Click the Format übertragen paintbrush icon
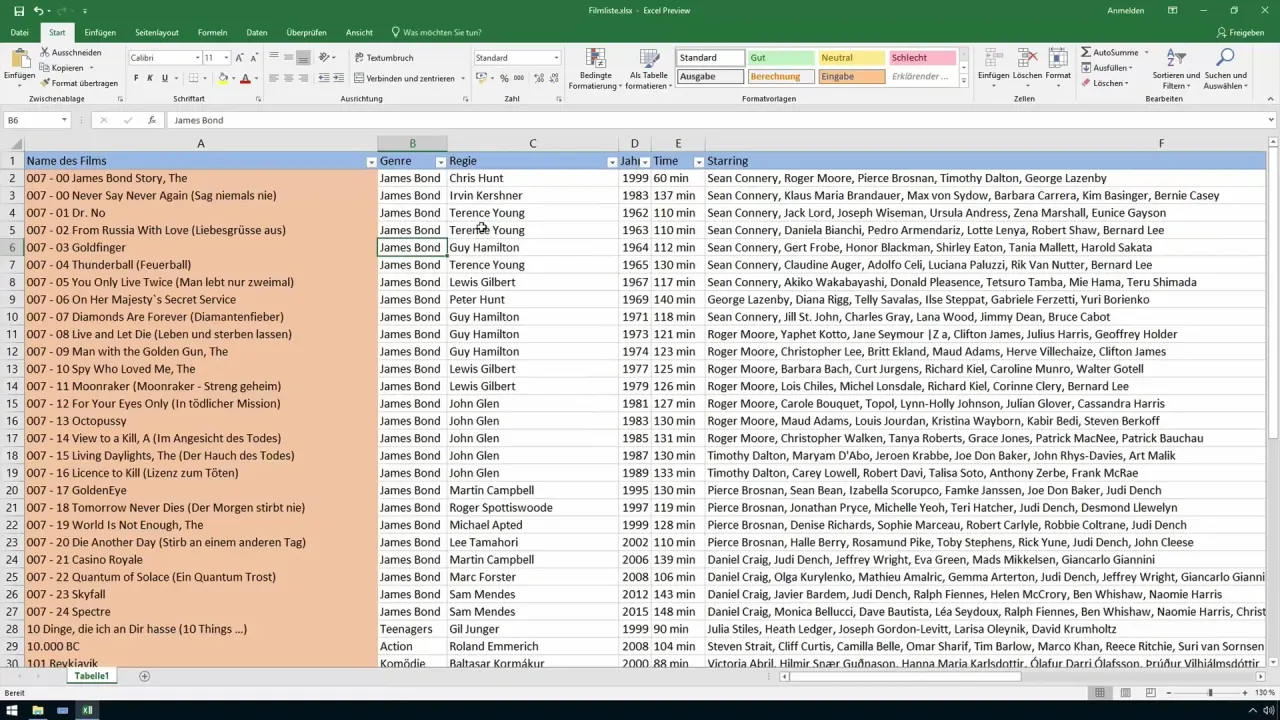 pos(45,83)
